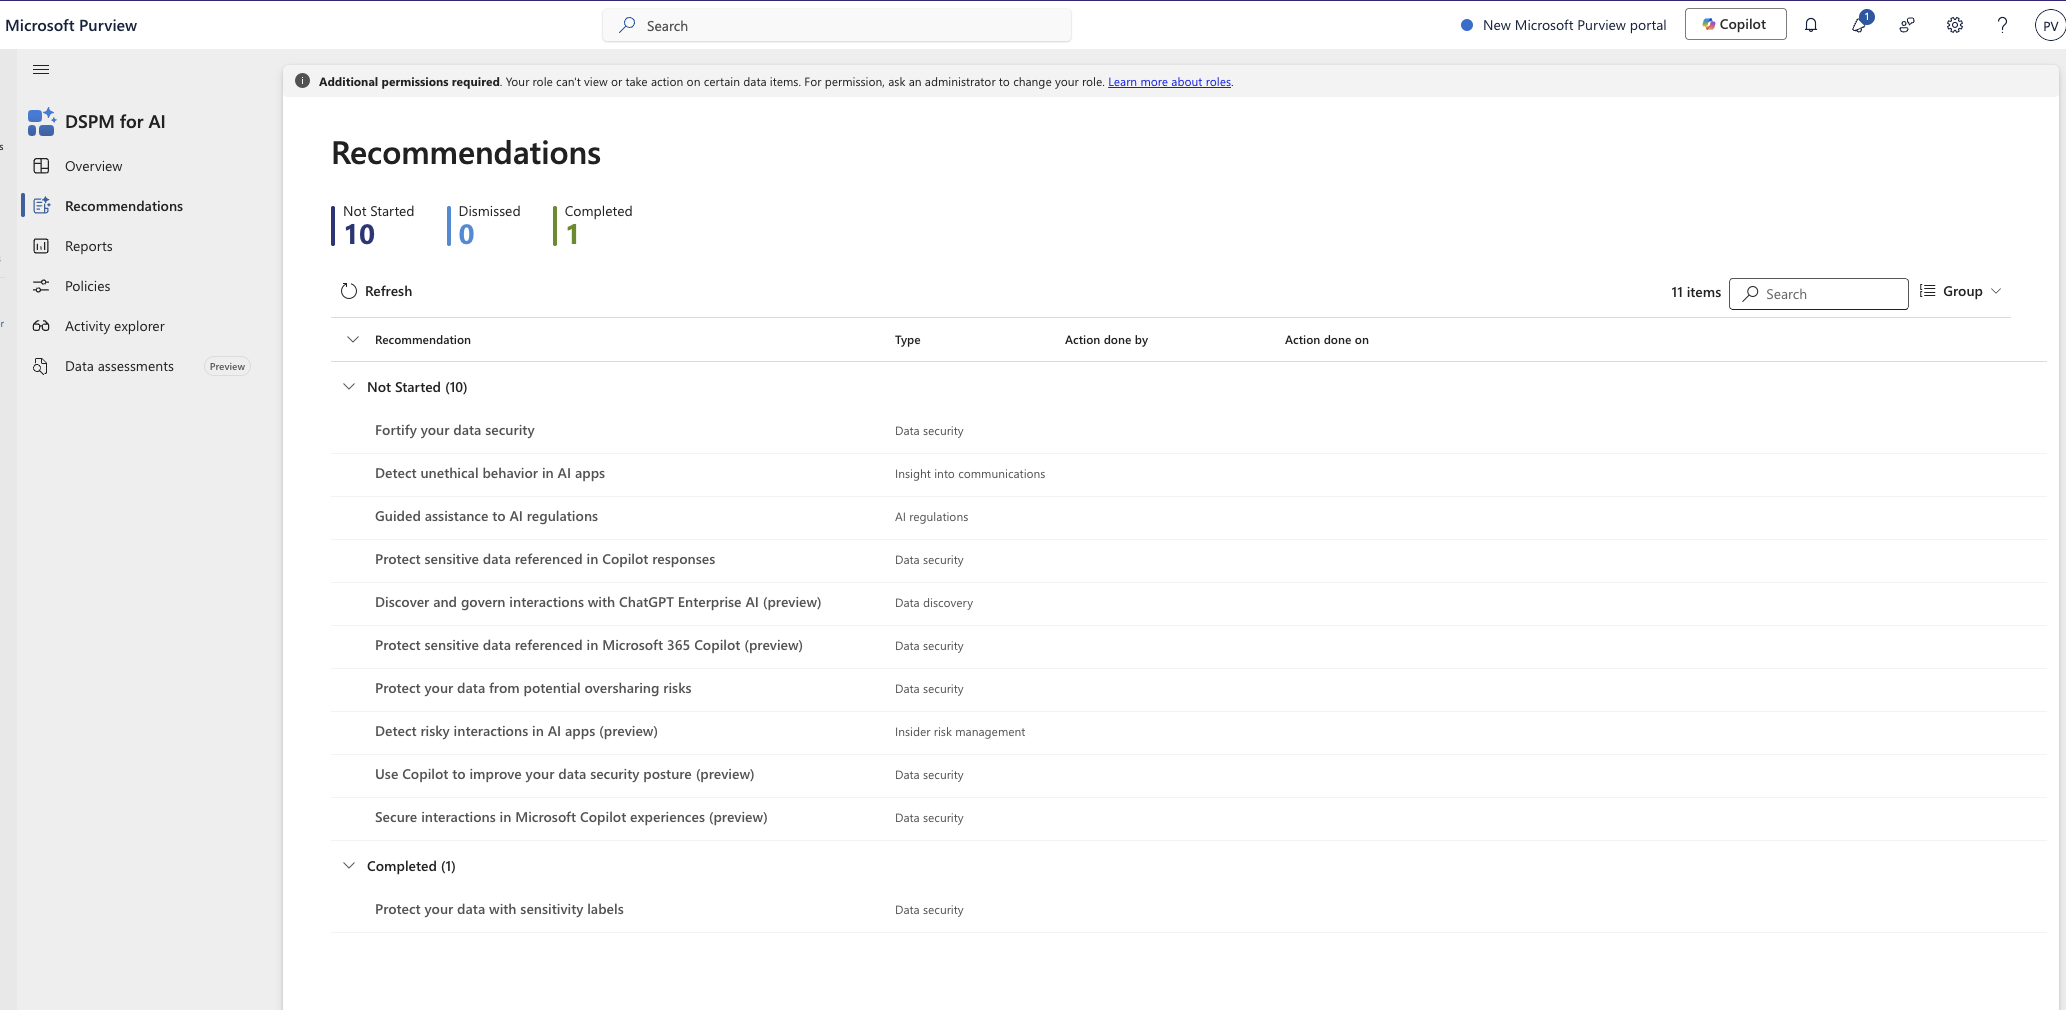
Task: Click the help question mark icon
Action: [x=2002, y=25]
